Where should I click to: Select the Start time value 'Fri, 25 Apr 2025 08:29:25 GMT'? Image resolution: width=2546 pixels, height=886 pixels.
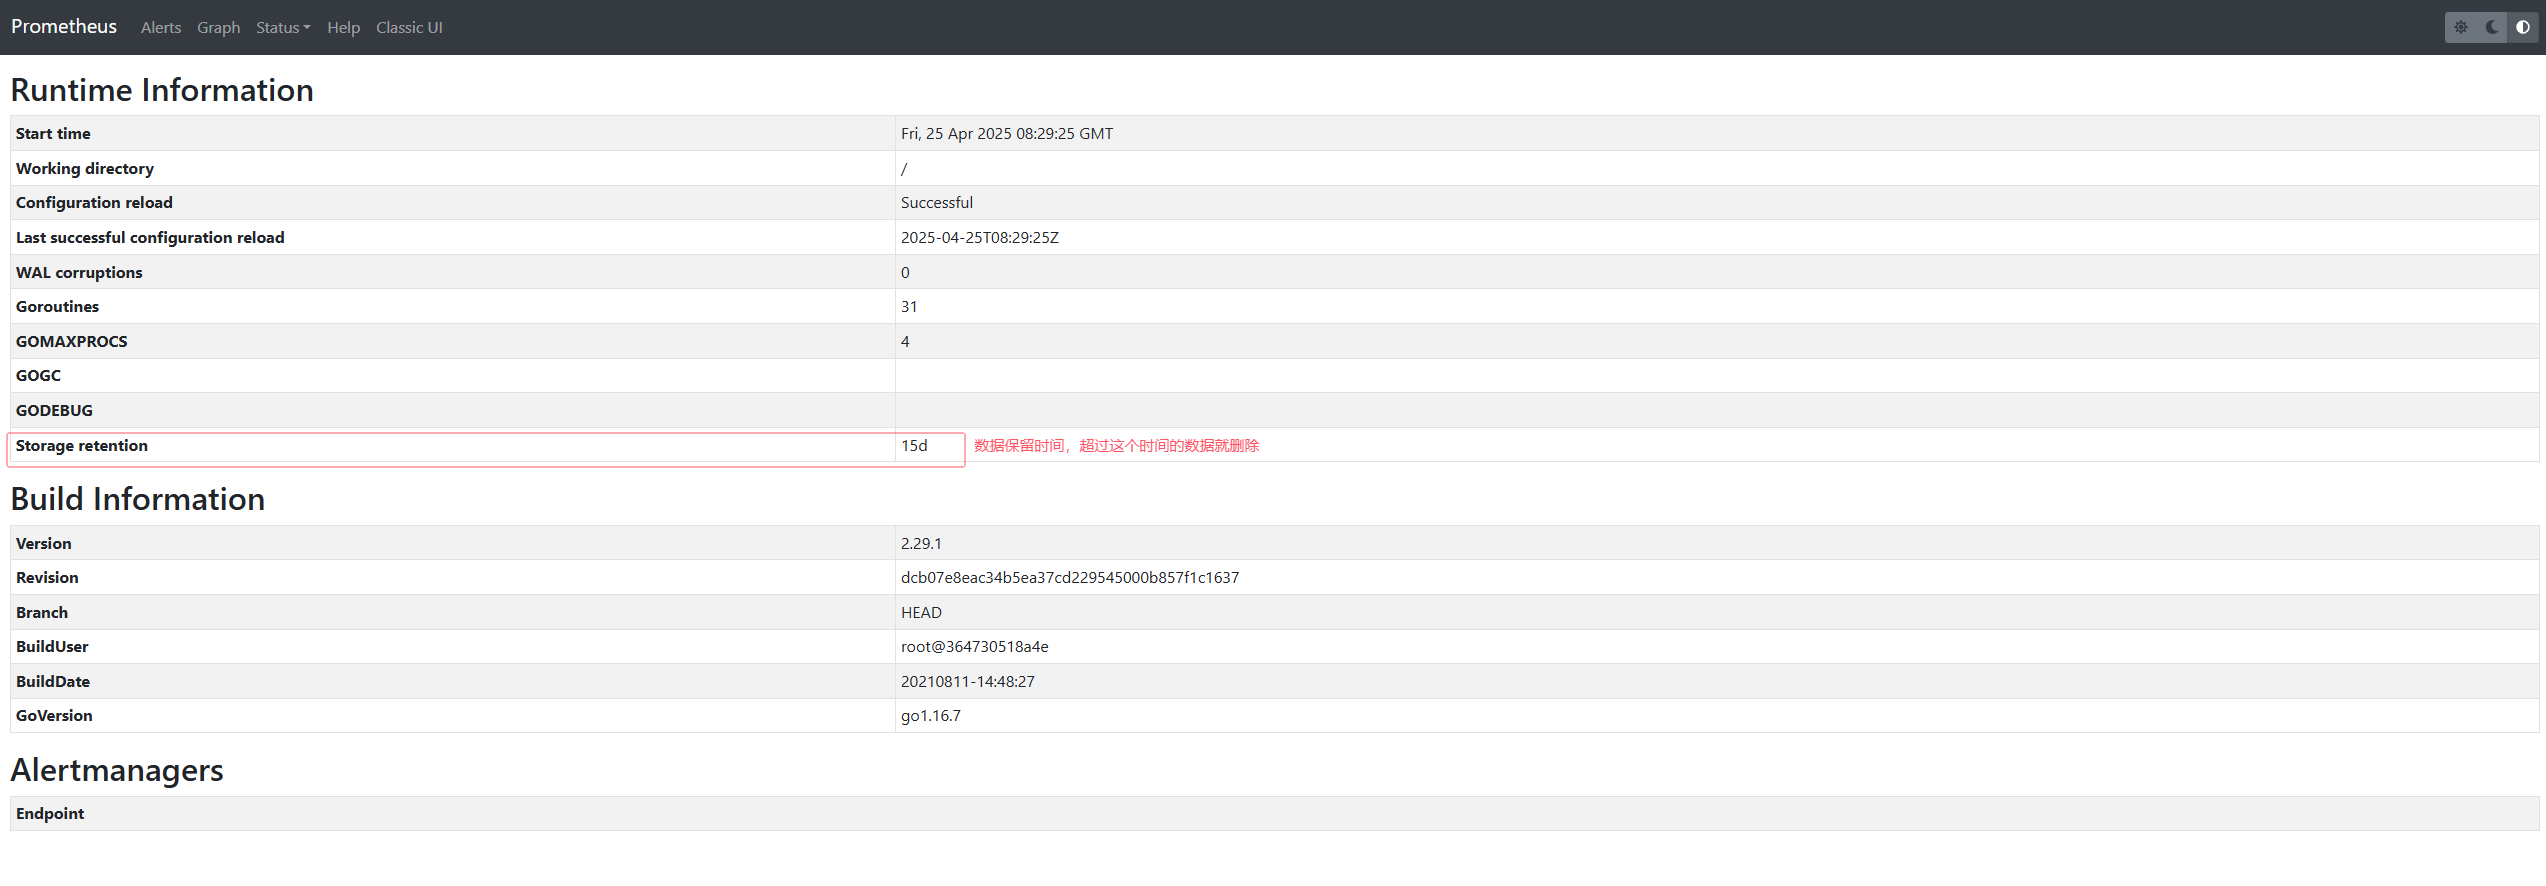pyautogui.click(x=1007, y=134)
